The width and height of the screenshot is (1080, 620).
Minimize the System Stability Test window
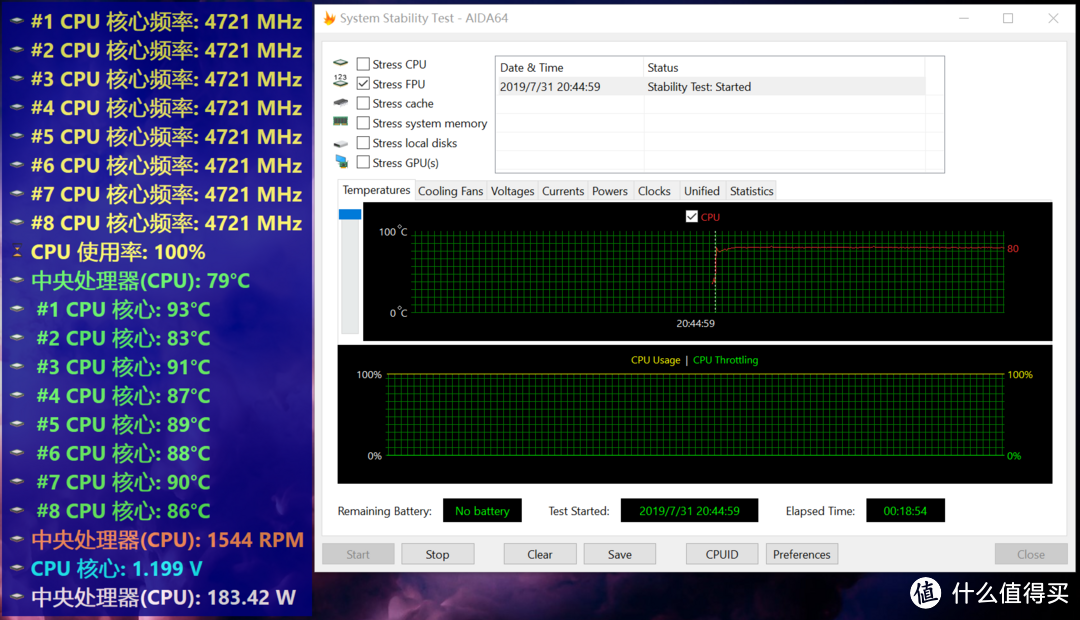[x=964, y=18]
